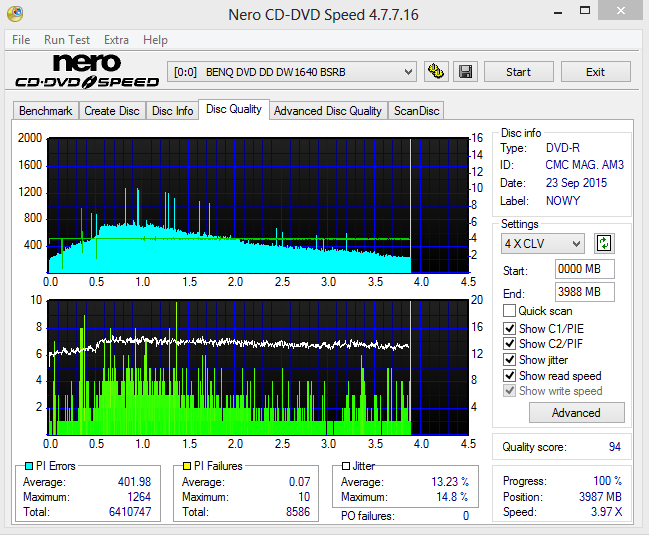This screenshot has height=535, width=649.
Task: Open the Run Test menu
Action: 67,40
